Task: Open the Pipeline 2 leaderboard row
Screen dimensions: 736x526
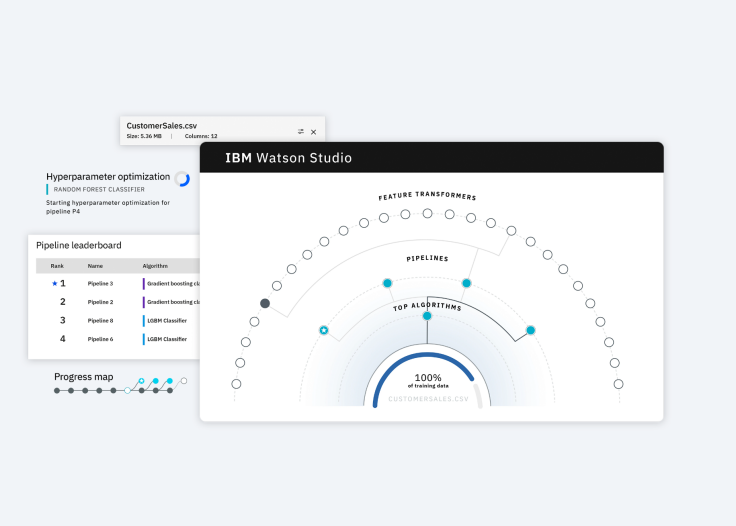Action: pyautogui.click(x=118, y=302)
